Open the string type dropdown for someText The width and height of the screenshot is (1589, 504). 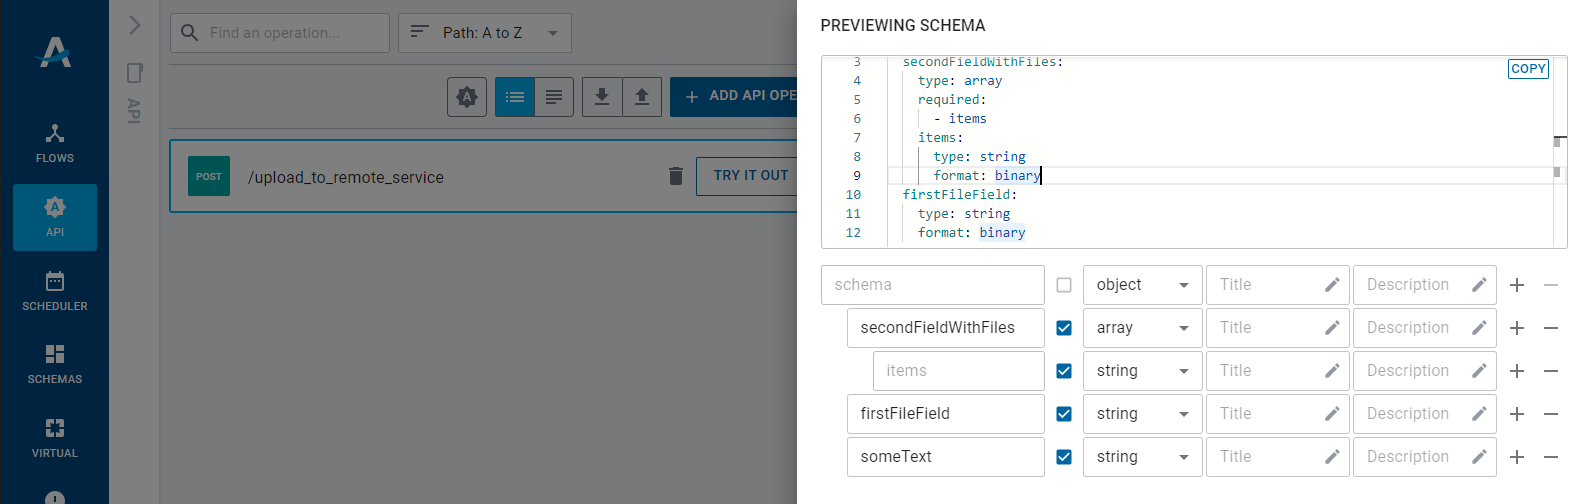(1142, 457)
